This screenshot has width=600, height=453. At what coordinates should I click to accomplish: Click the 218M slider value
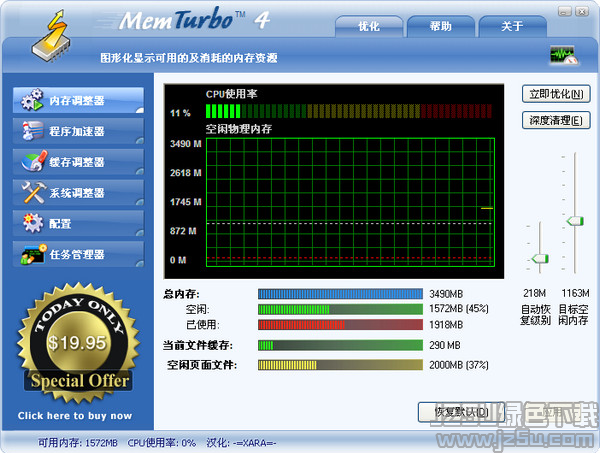click(x=535, y=293)
